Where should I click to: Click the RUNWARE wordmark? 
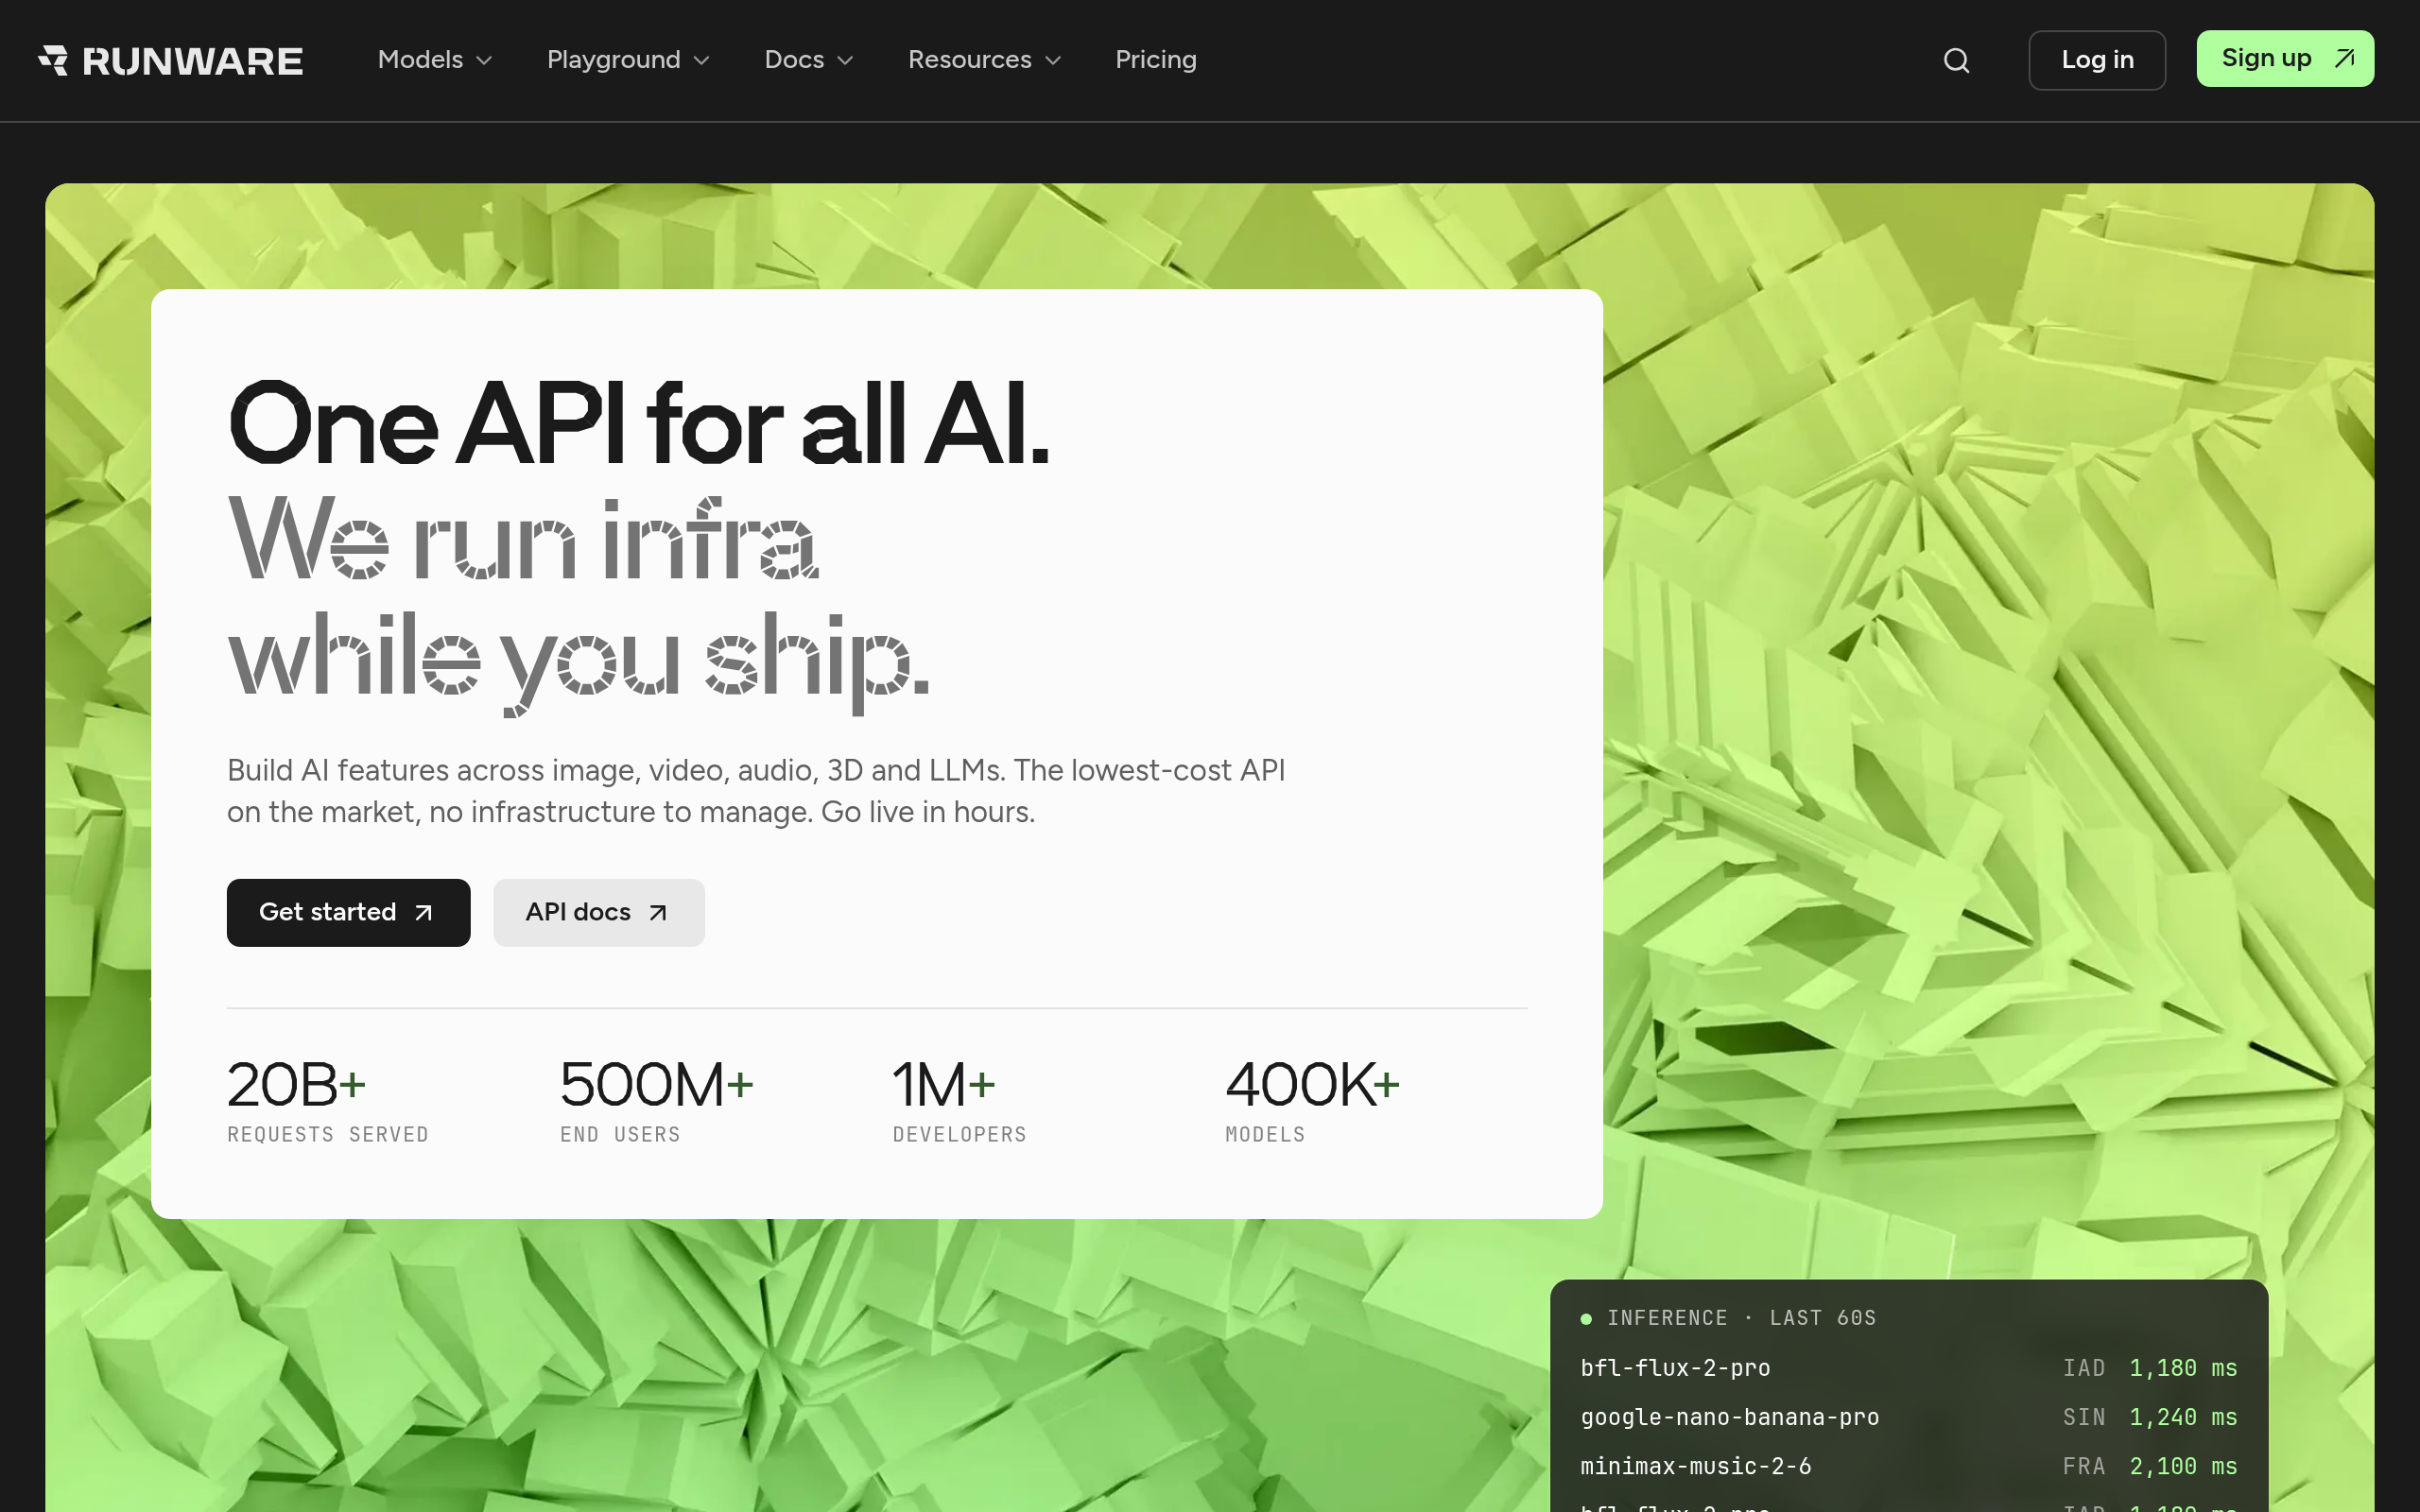(x=192, y=61)
